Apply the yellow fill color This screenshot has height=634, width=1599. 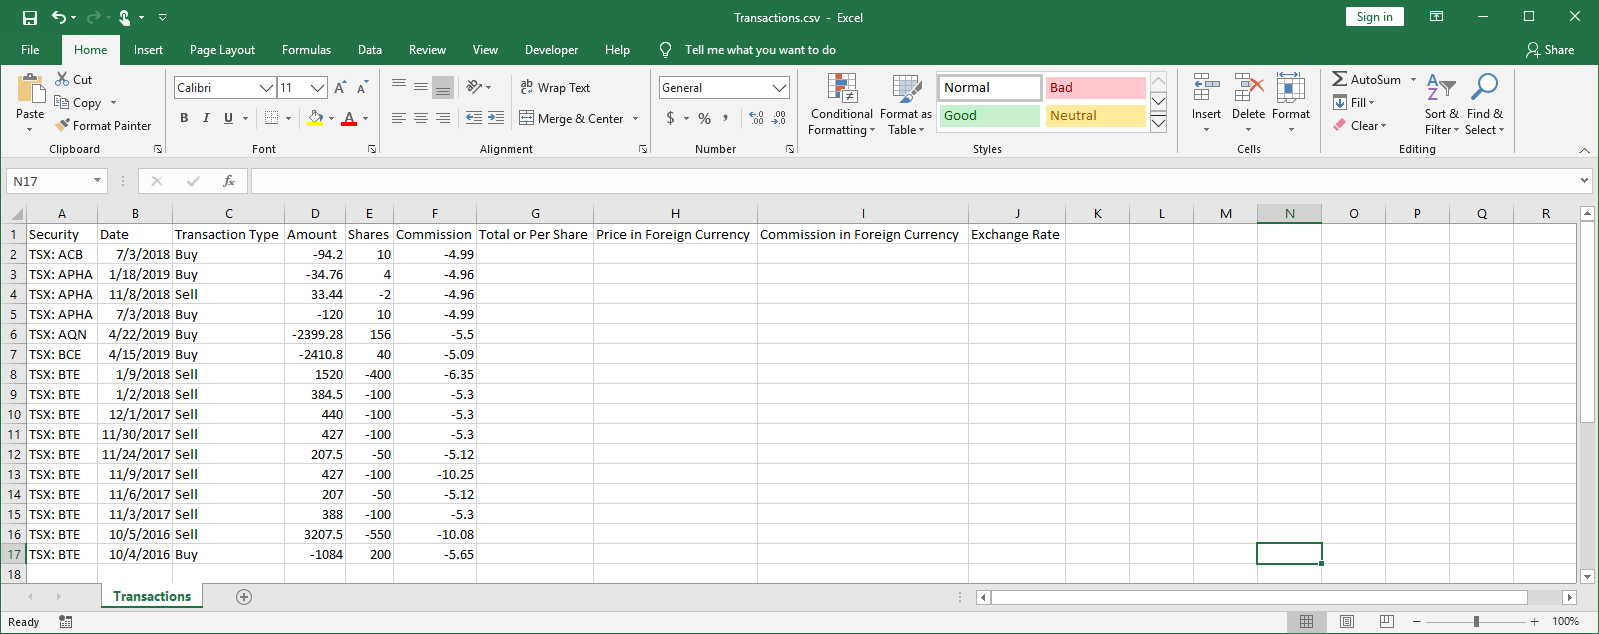click(315, 118)
